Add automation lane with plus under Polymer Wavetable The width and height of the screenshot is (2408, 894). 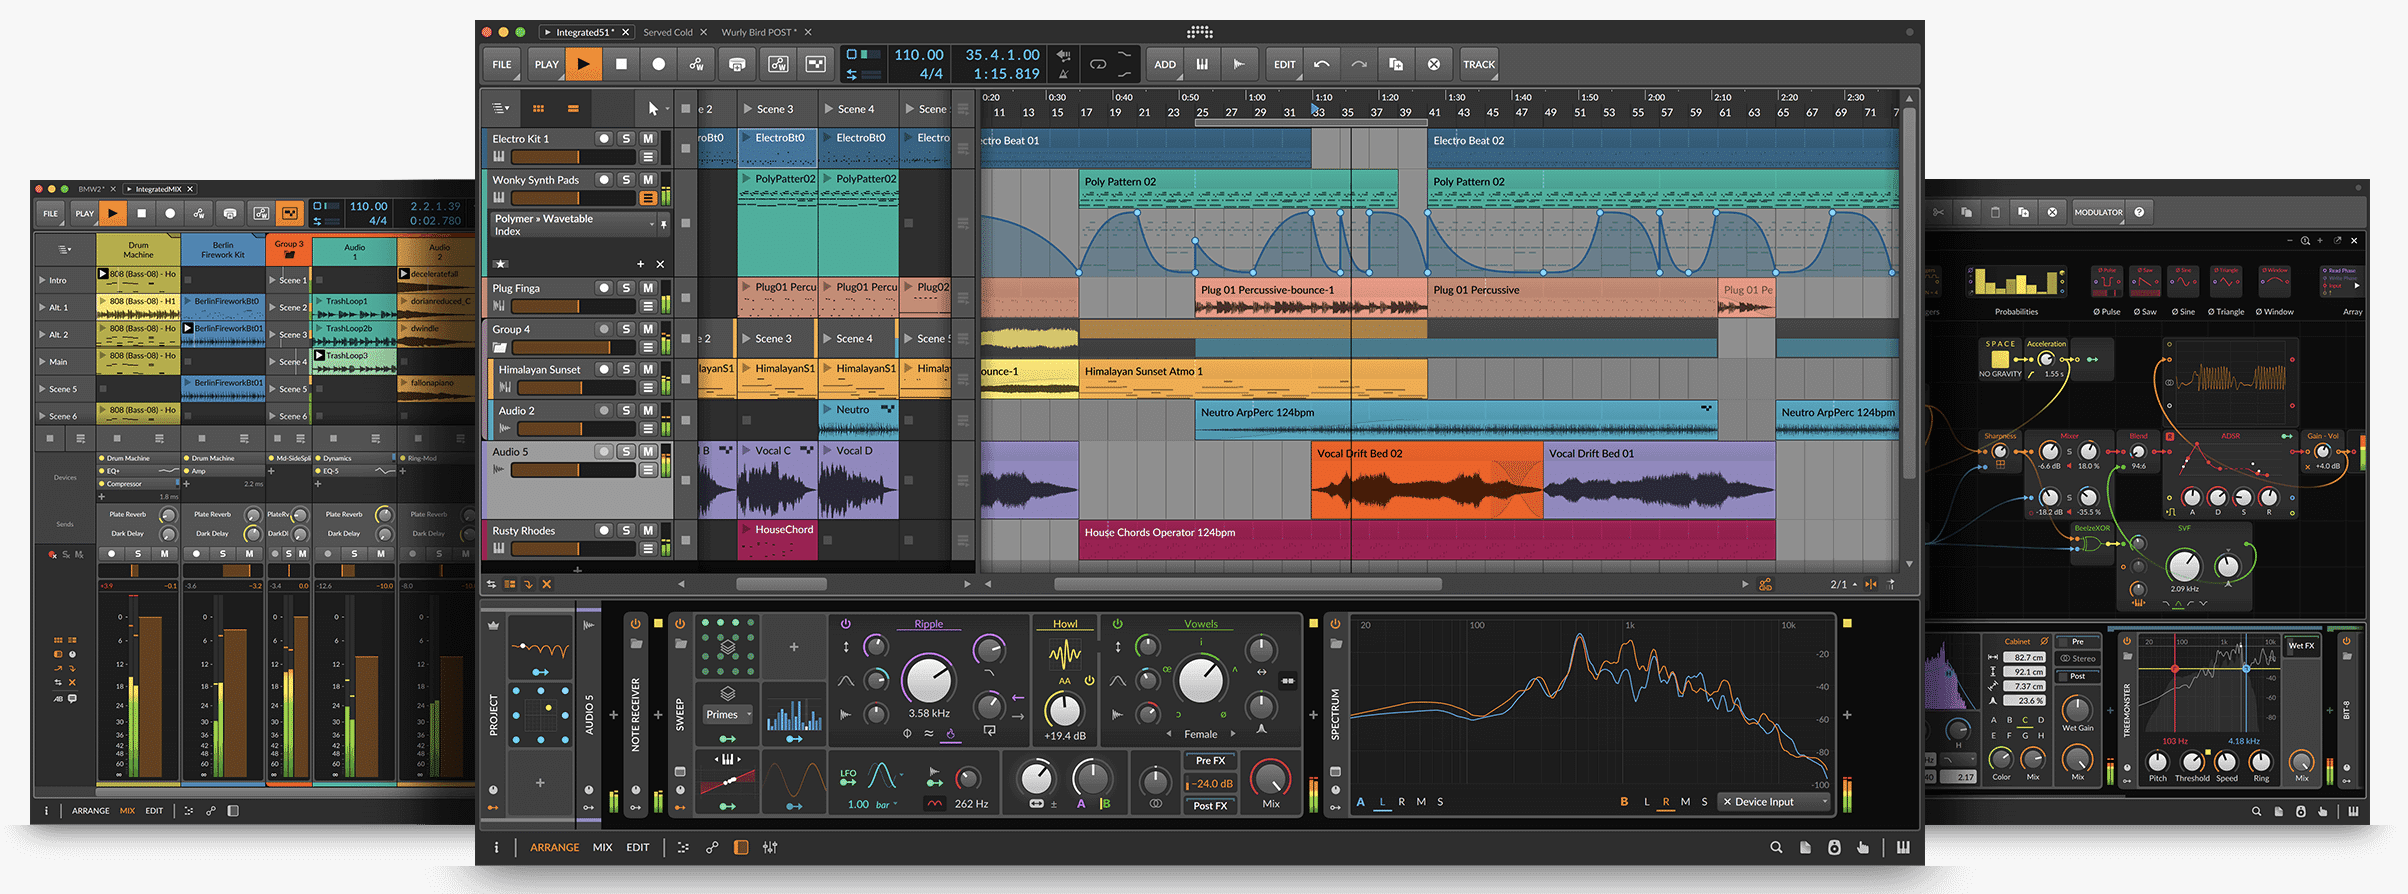click(640, 264)
